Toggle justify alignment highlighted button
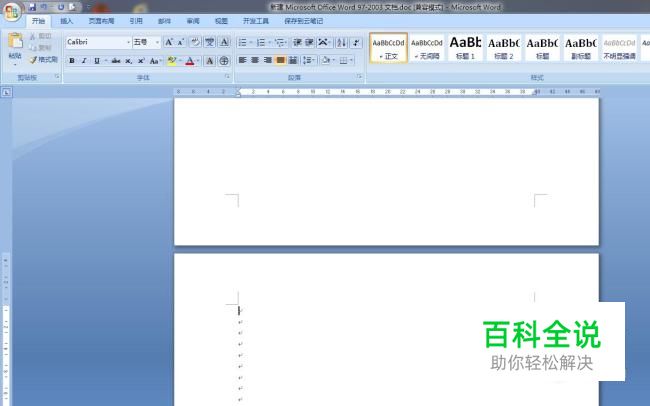Image resolution: width=650 pixels, height=406 pixels. pos(281,61)
